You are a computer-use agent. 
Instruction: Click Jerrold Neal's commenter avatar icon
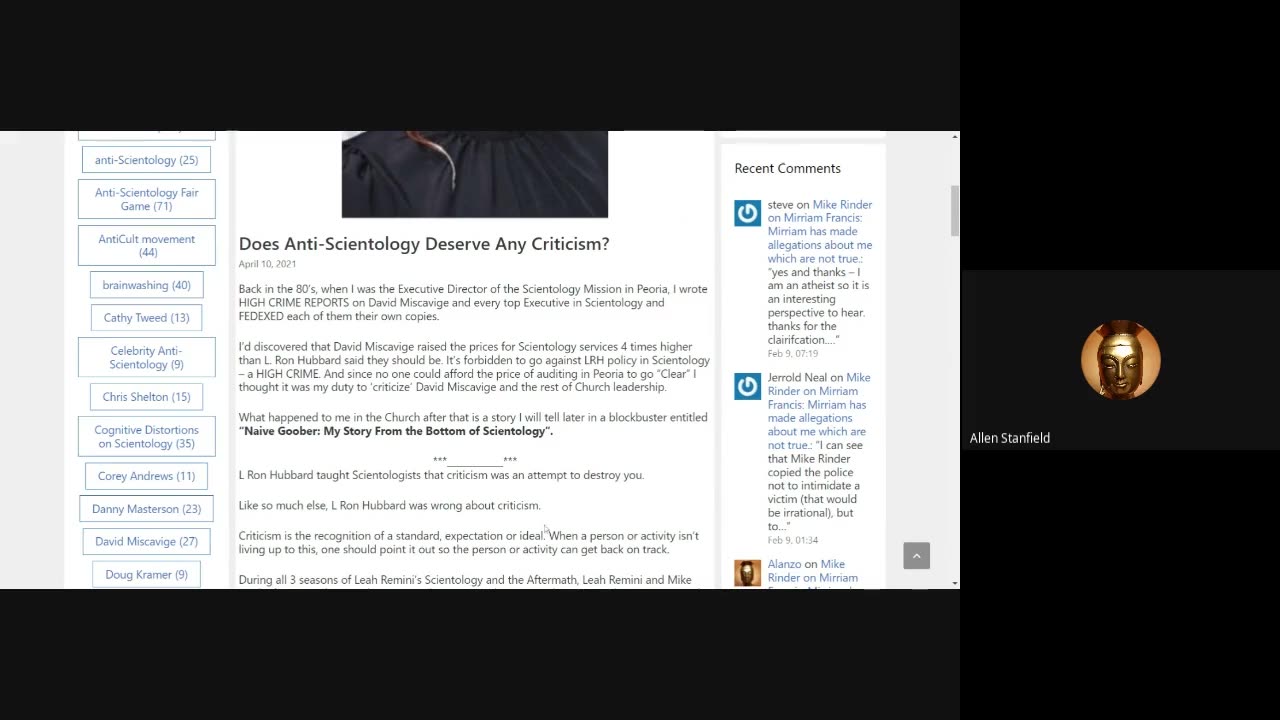click(x=748, y=386)
